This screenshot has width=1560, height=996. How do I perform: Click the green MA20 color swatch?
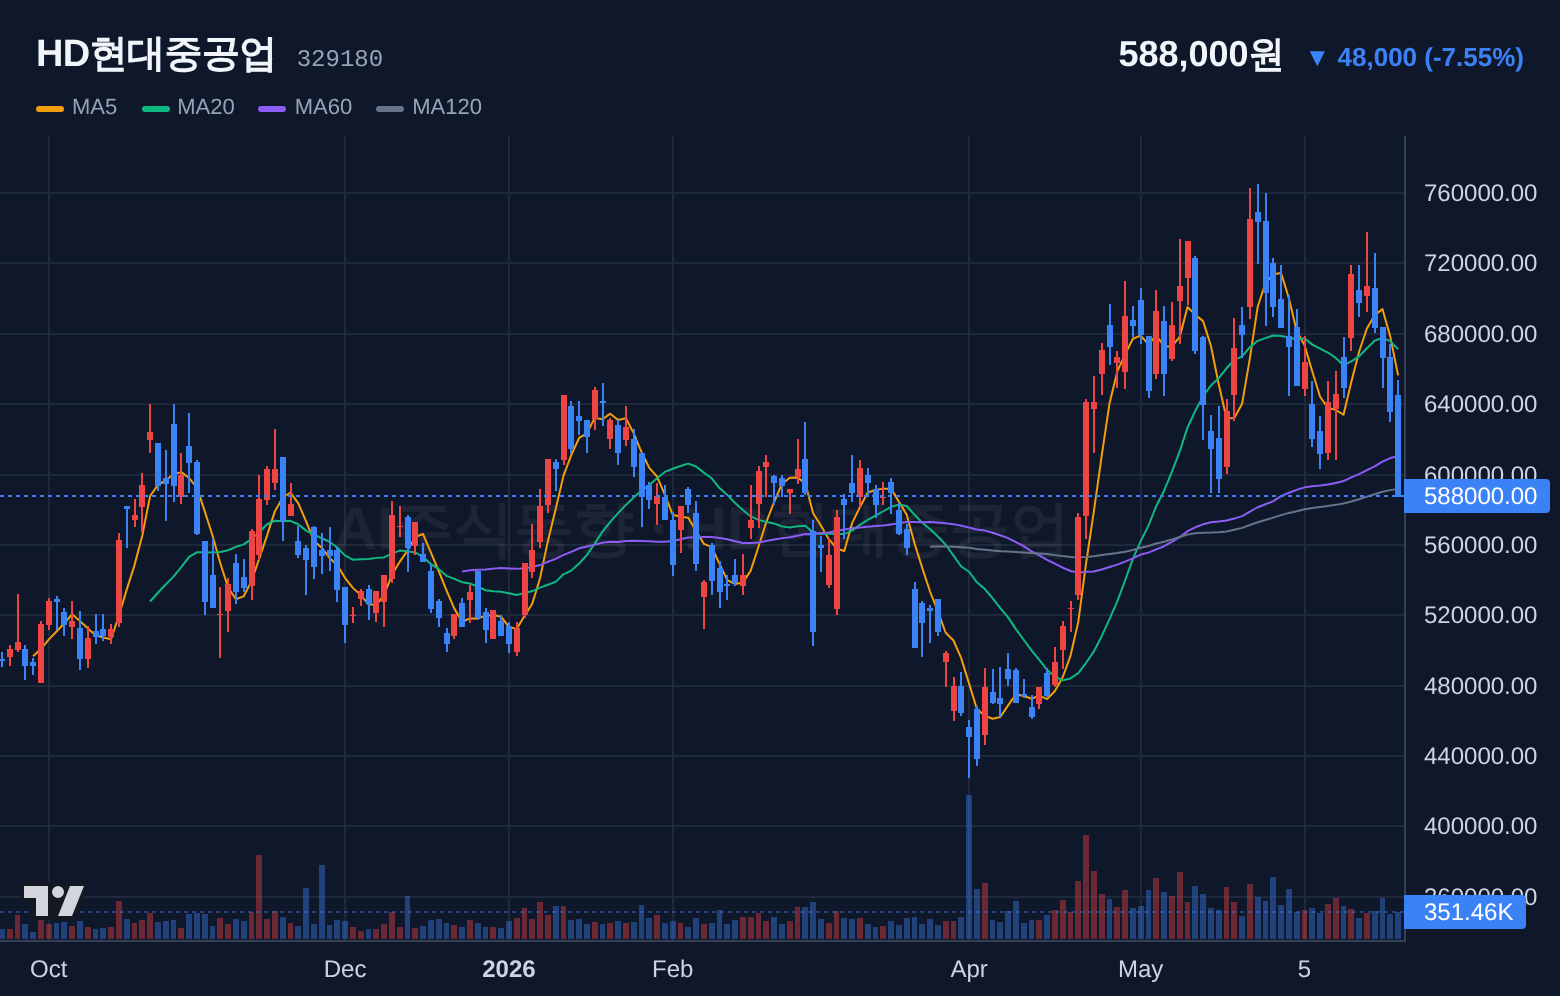pos(156,108)
